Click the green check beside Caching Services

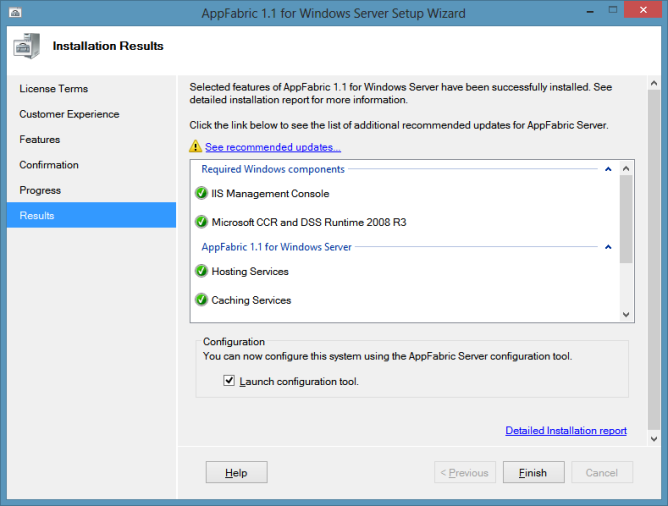(x=202, y=300)
